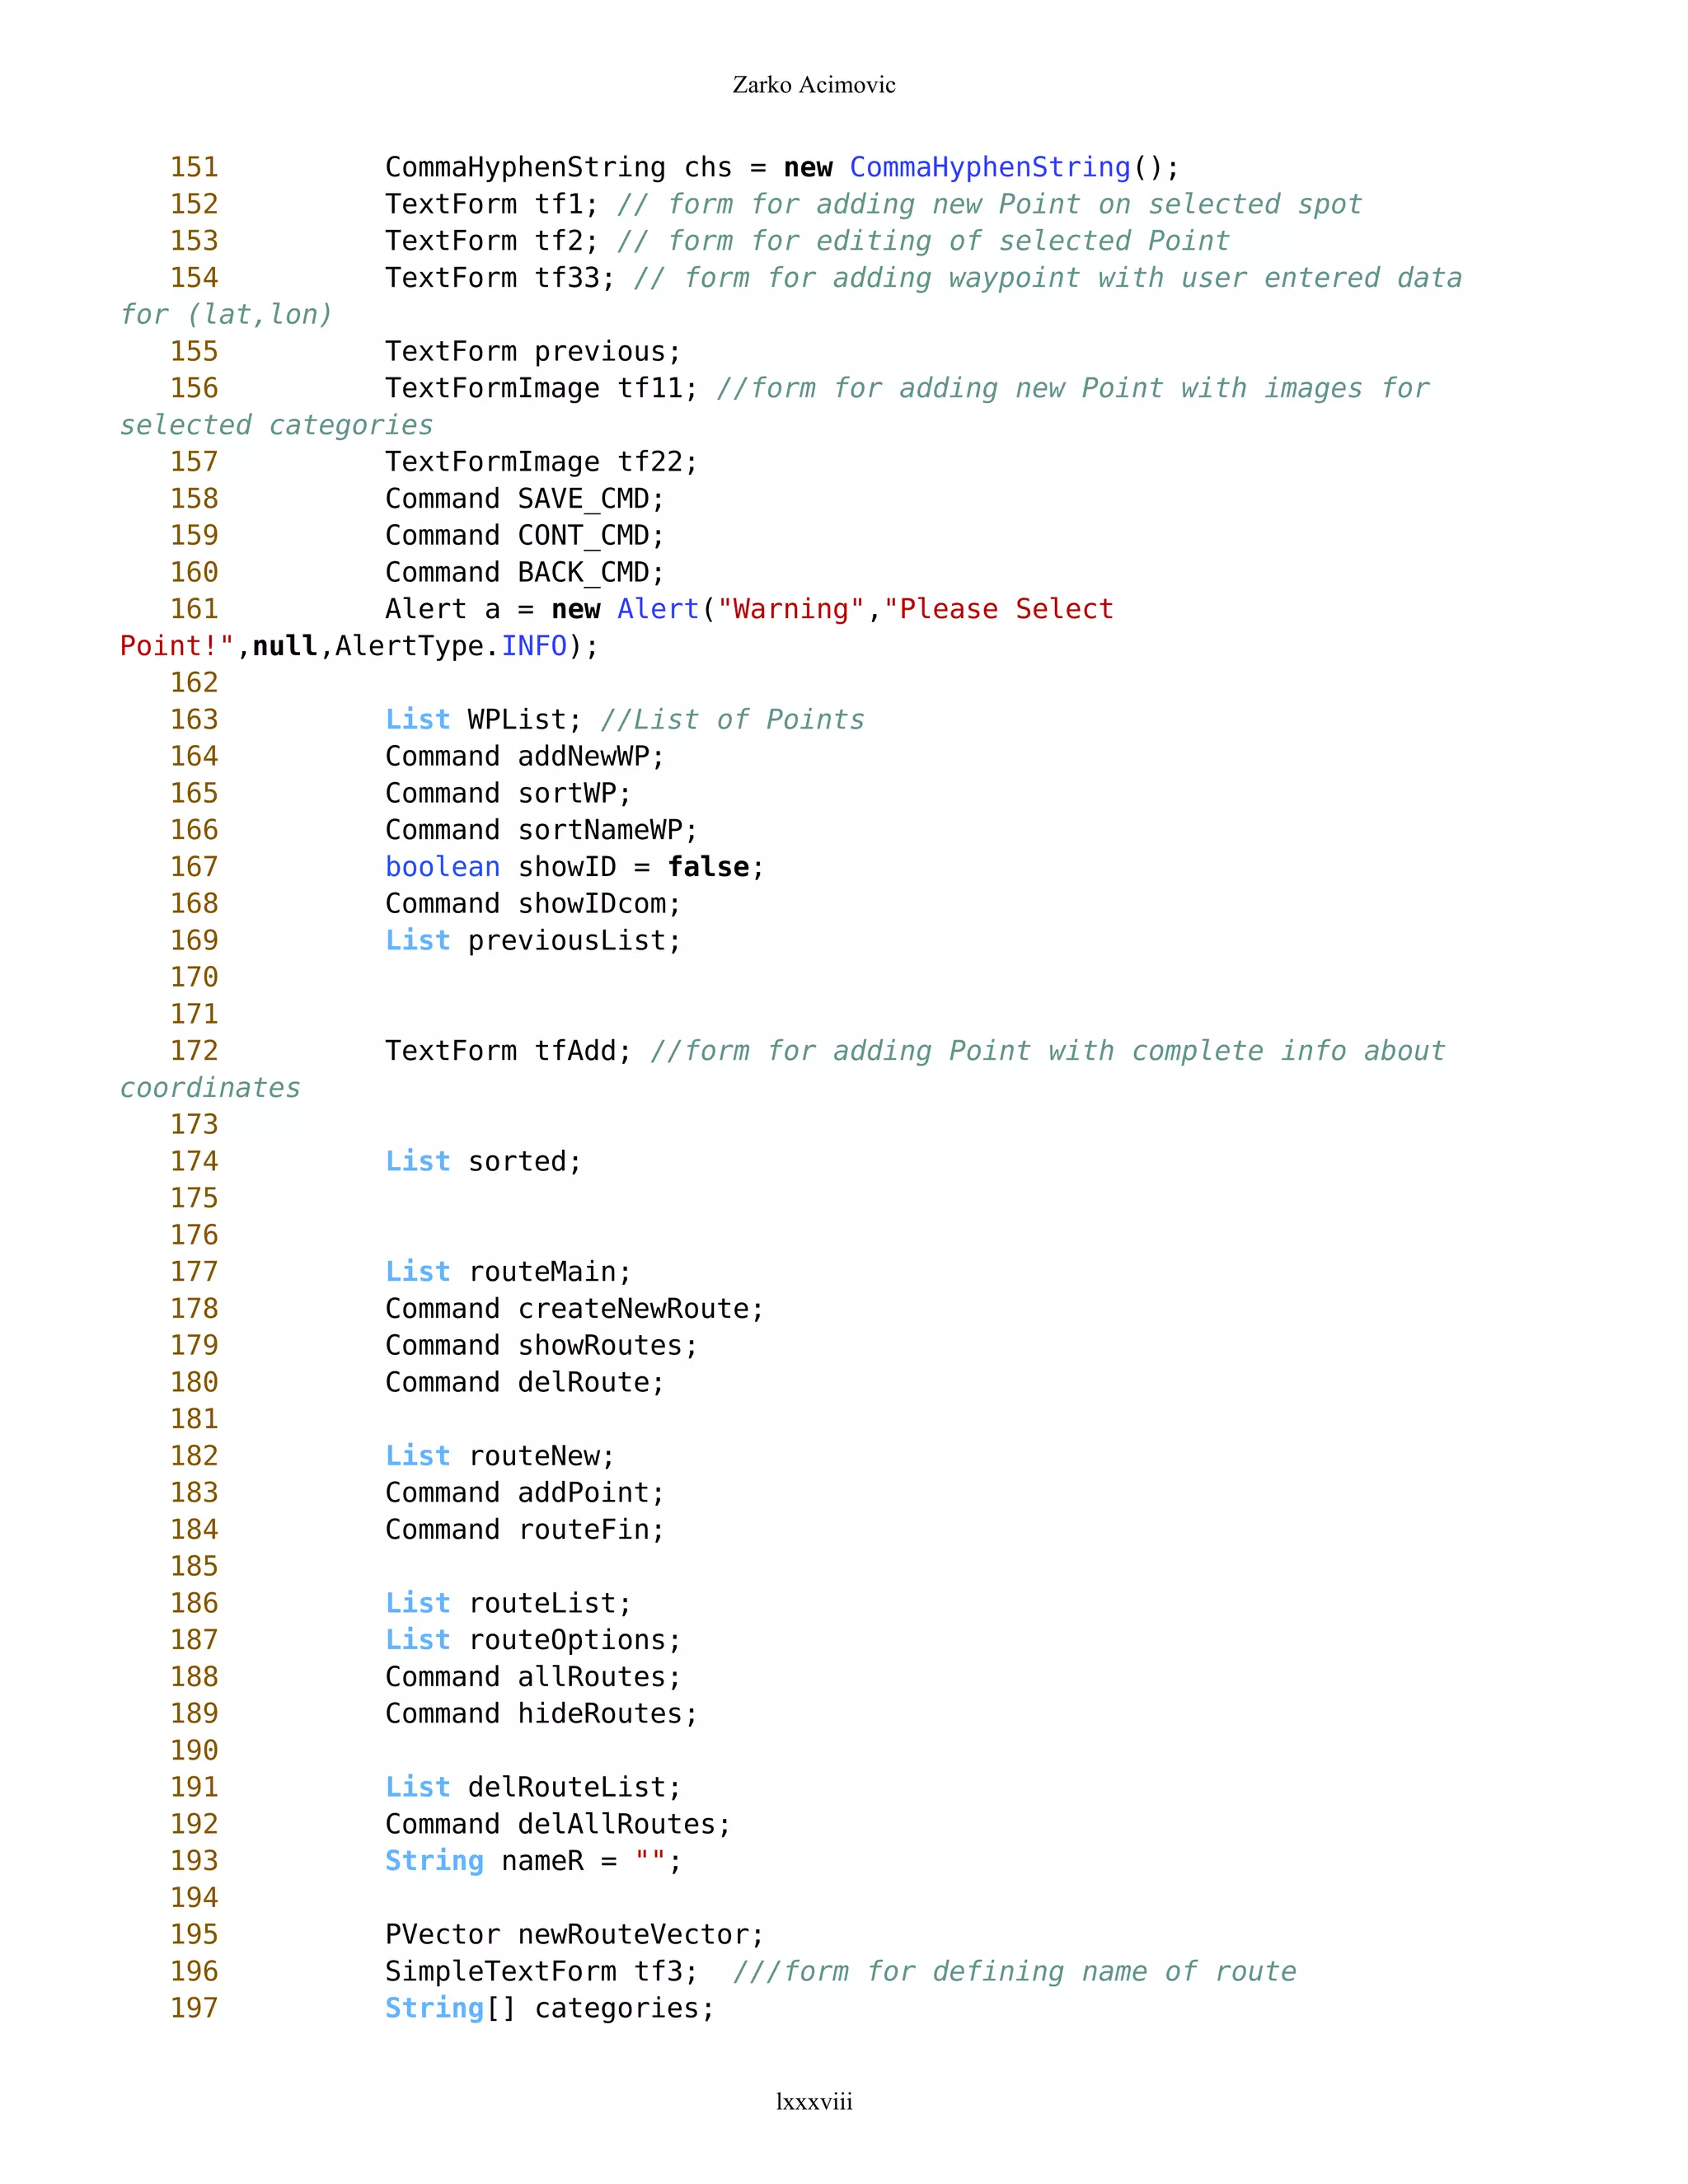Click the CommaHyphenString constructor call
This screenshot has height=2184, width=1688.
tap(989, 167)
